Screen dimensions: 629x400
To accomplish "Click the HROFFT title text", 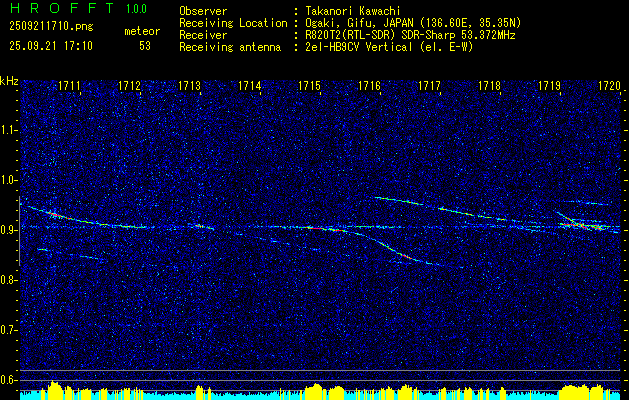I will [x=62, y=8].
